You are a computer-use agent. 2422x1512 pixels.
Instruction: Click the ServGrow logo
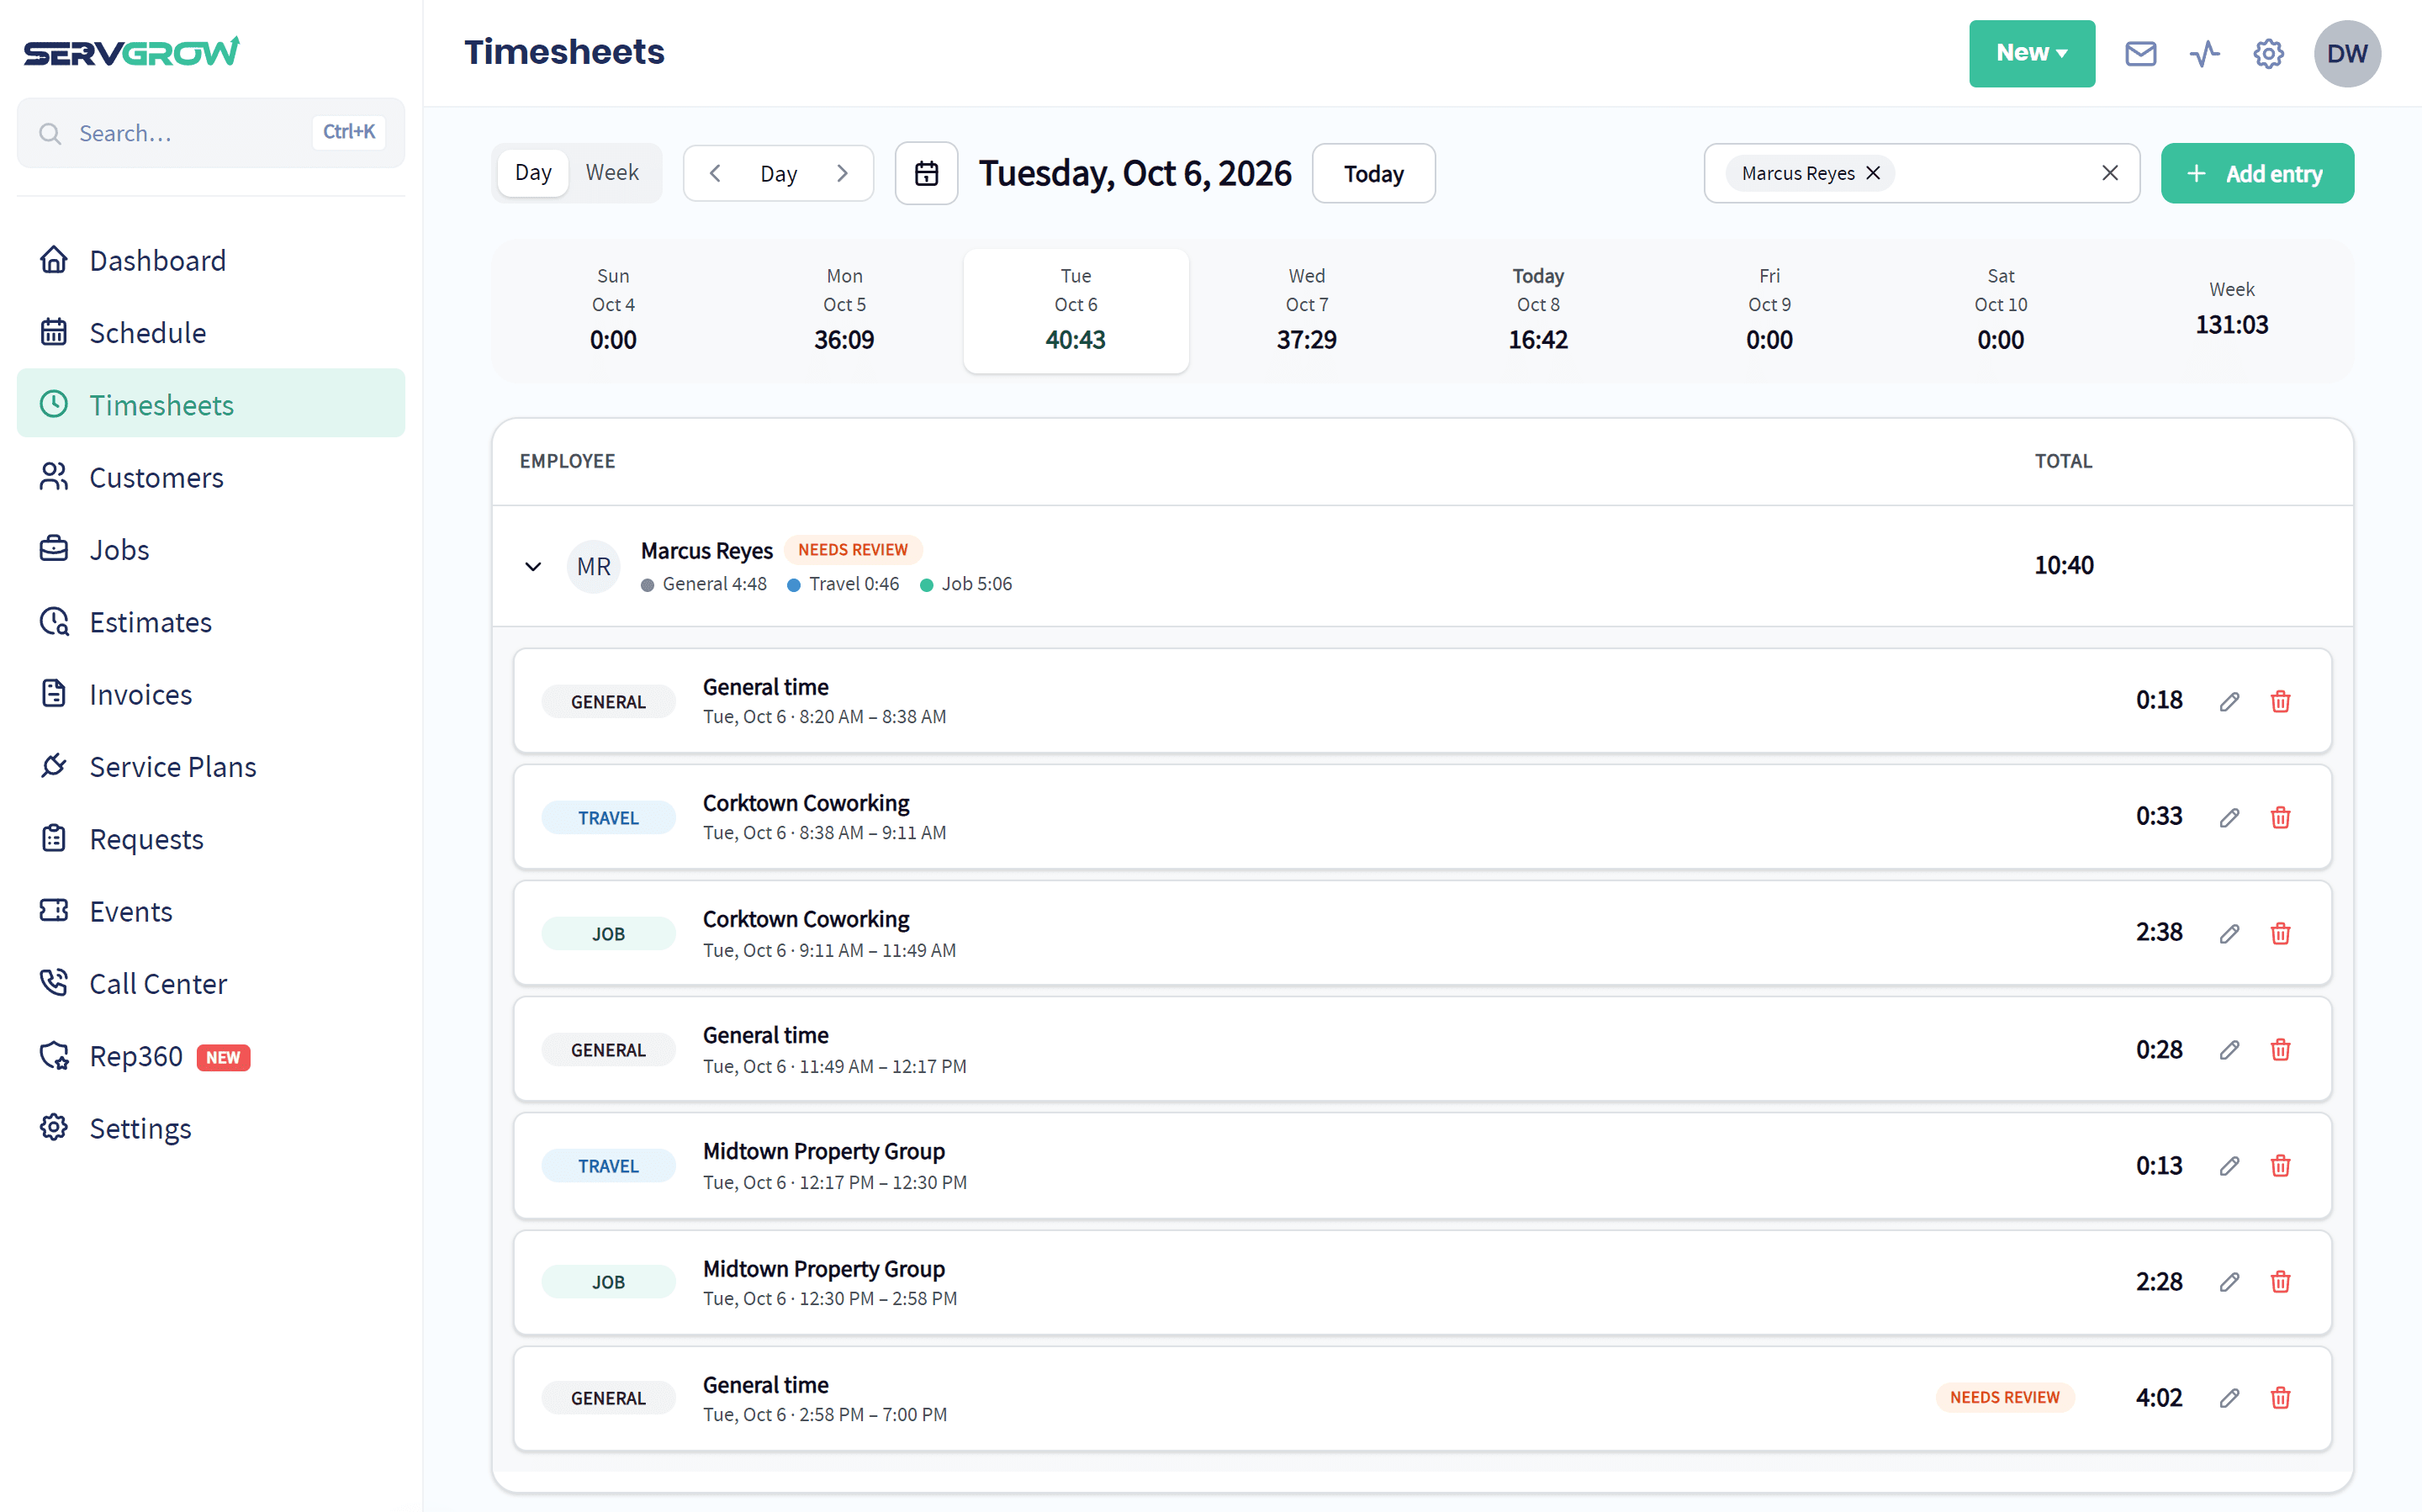point(131,51)
